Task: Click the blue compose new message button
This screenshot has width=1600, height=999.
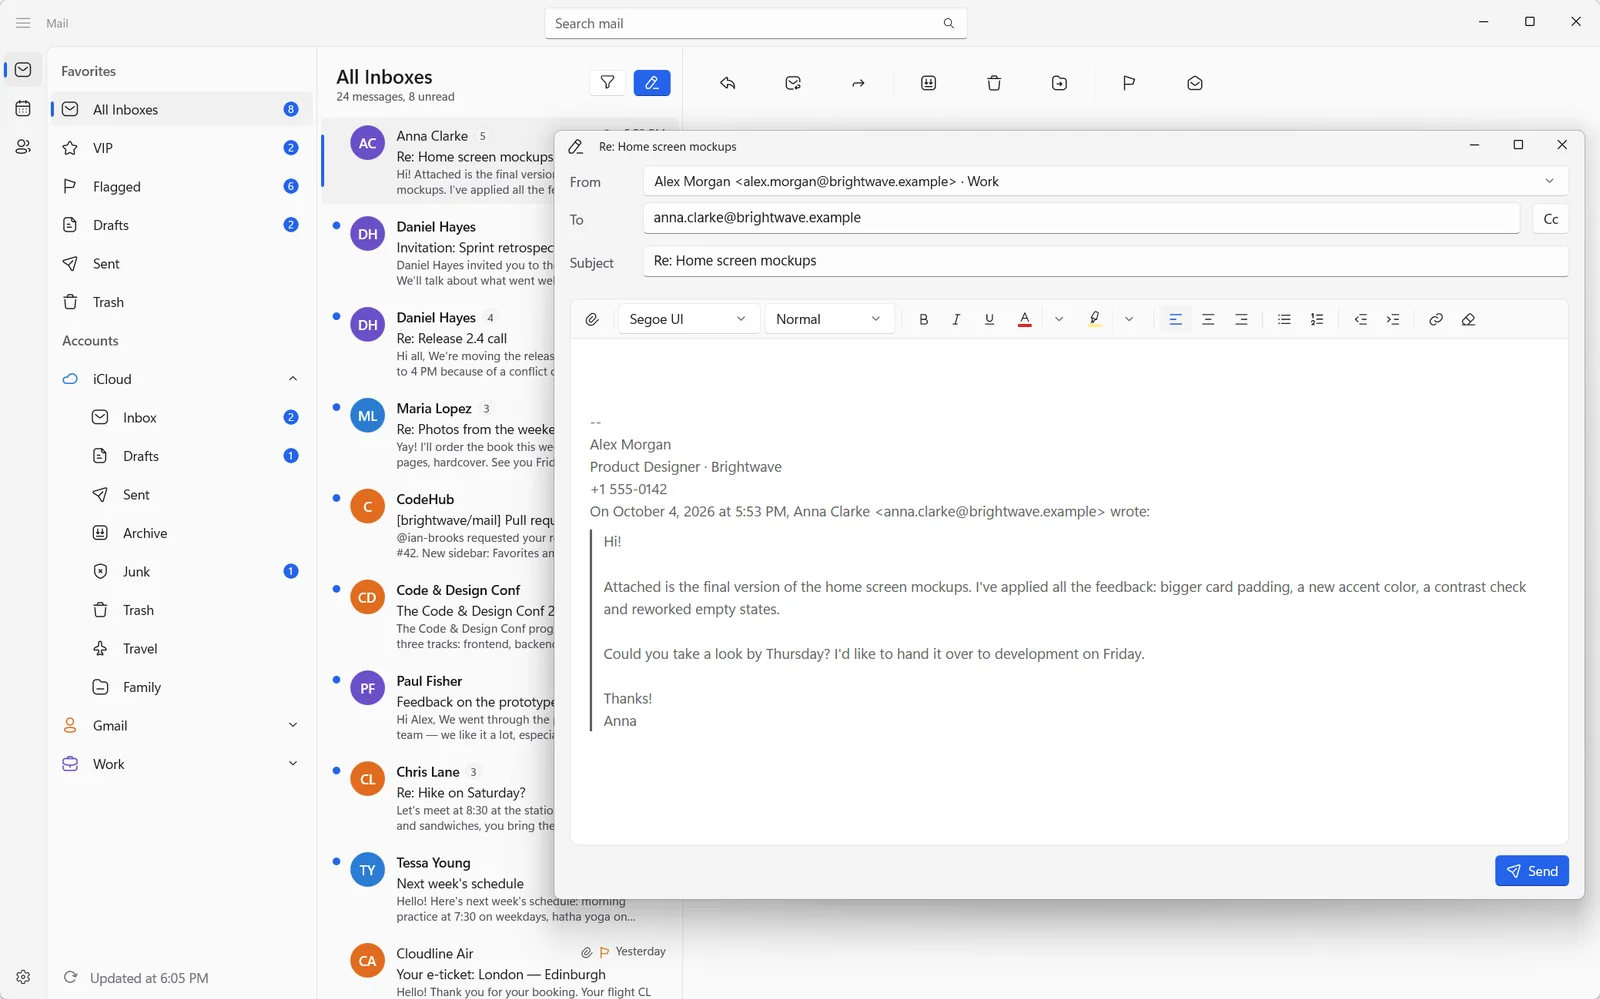Action: pyautogui.click(x=652, y=83)
